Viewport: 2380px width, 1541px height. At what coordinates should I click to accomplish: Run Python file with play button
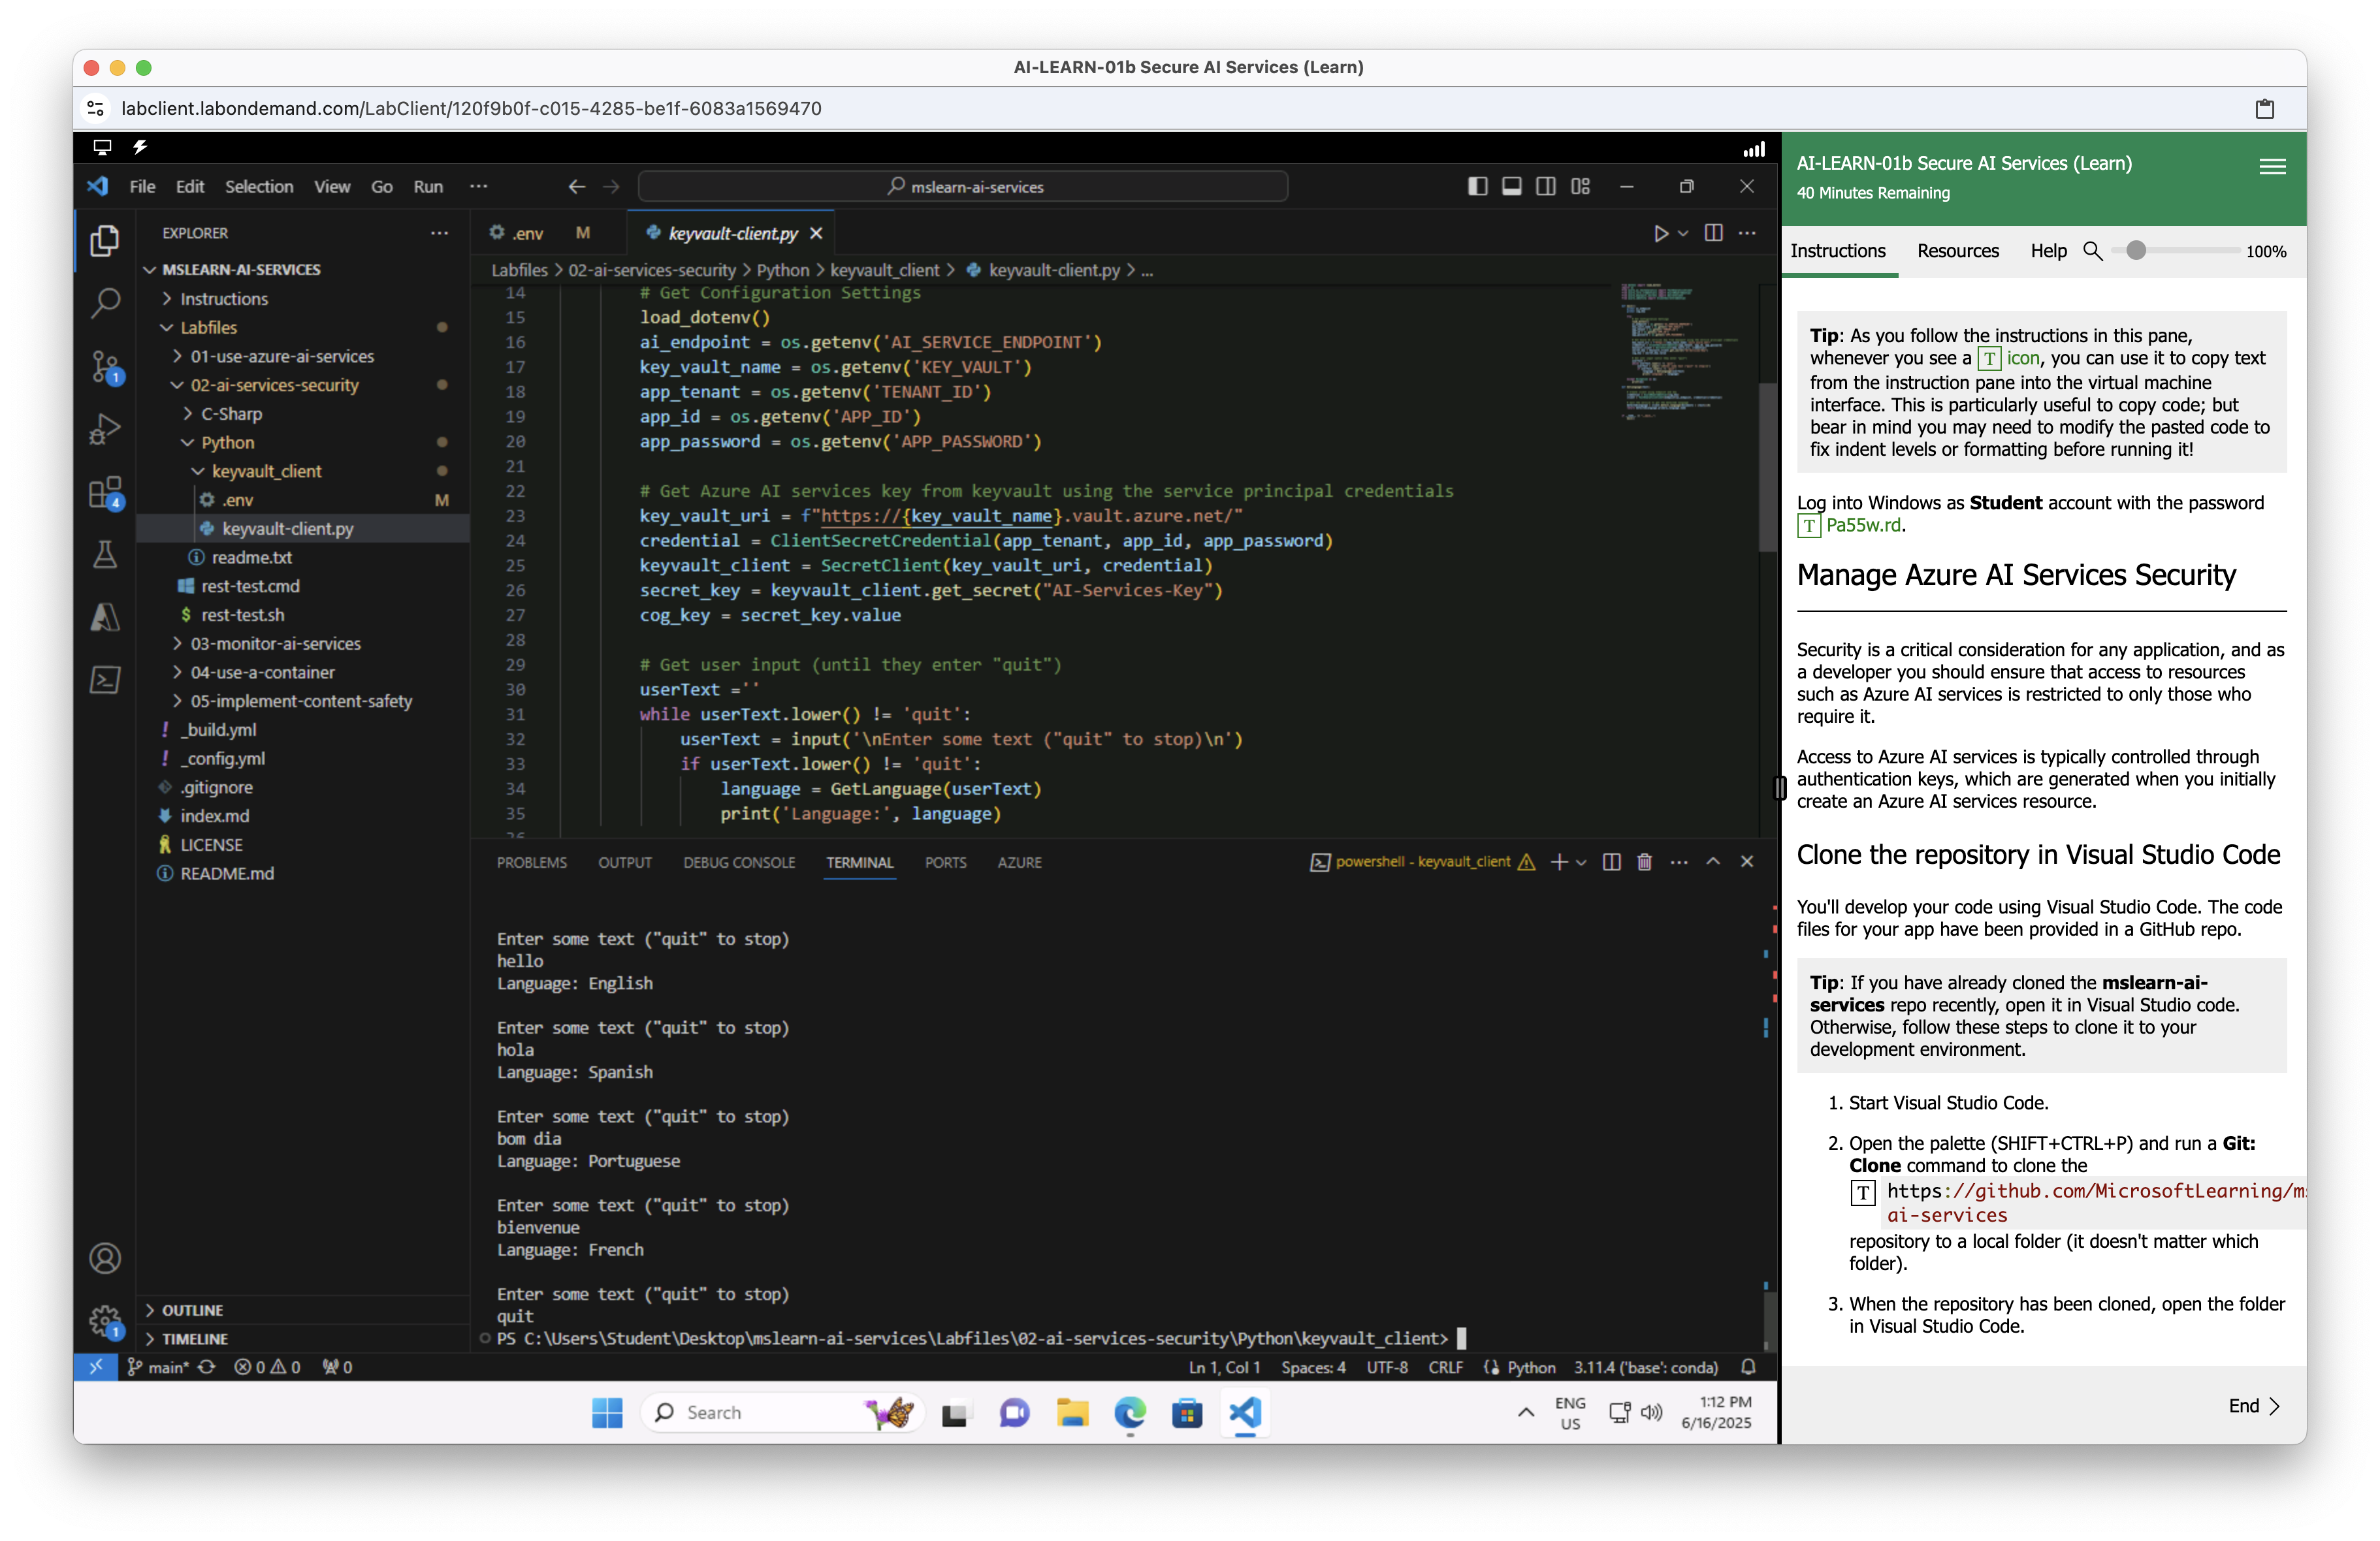point(1661,233)
